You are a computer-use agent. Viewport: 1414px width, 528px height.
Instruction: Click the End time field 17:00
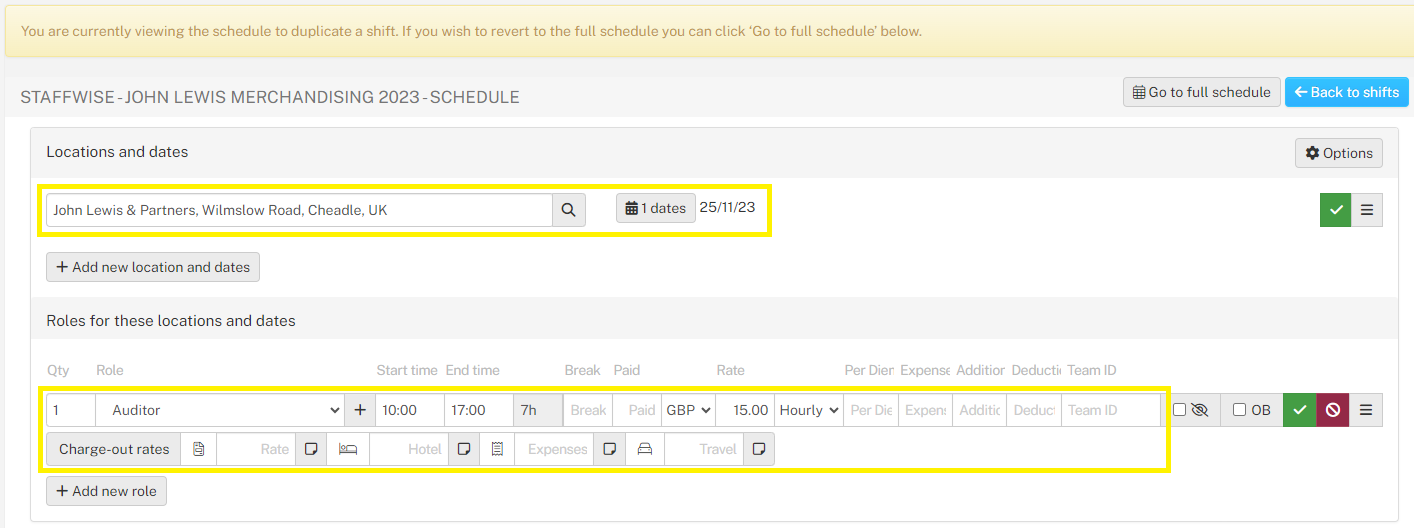[479, 410]
